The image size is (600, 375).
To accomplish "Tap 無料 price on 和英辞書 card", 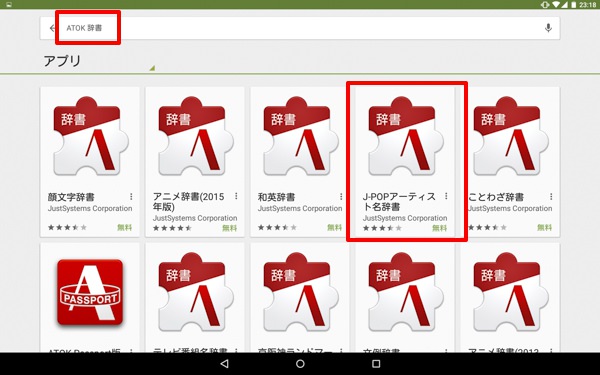I will (334, 228).
